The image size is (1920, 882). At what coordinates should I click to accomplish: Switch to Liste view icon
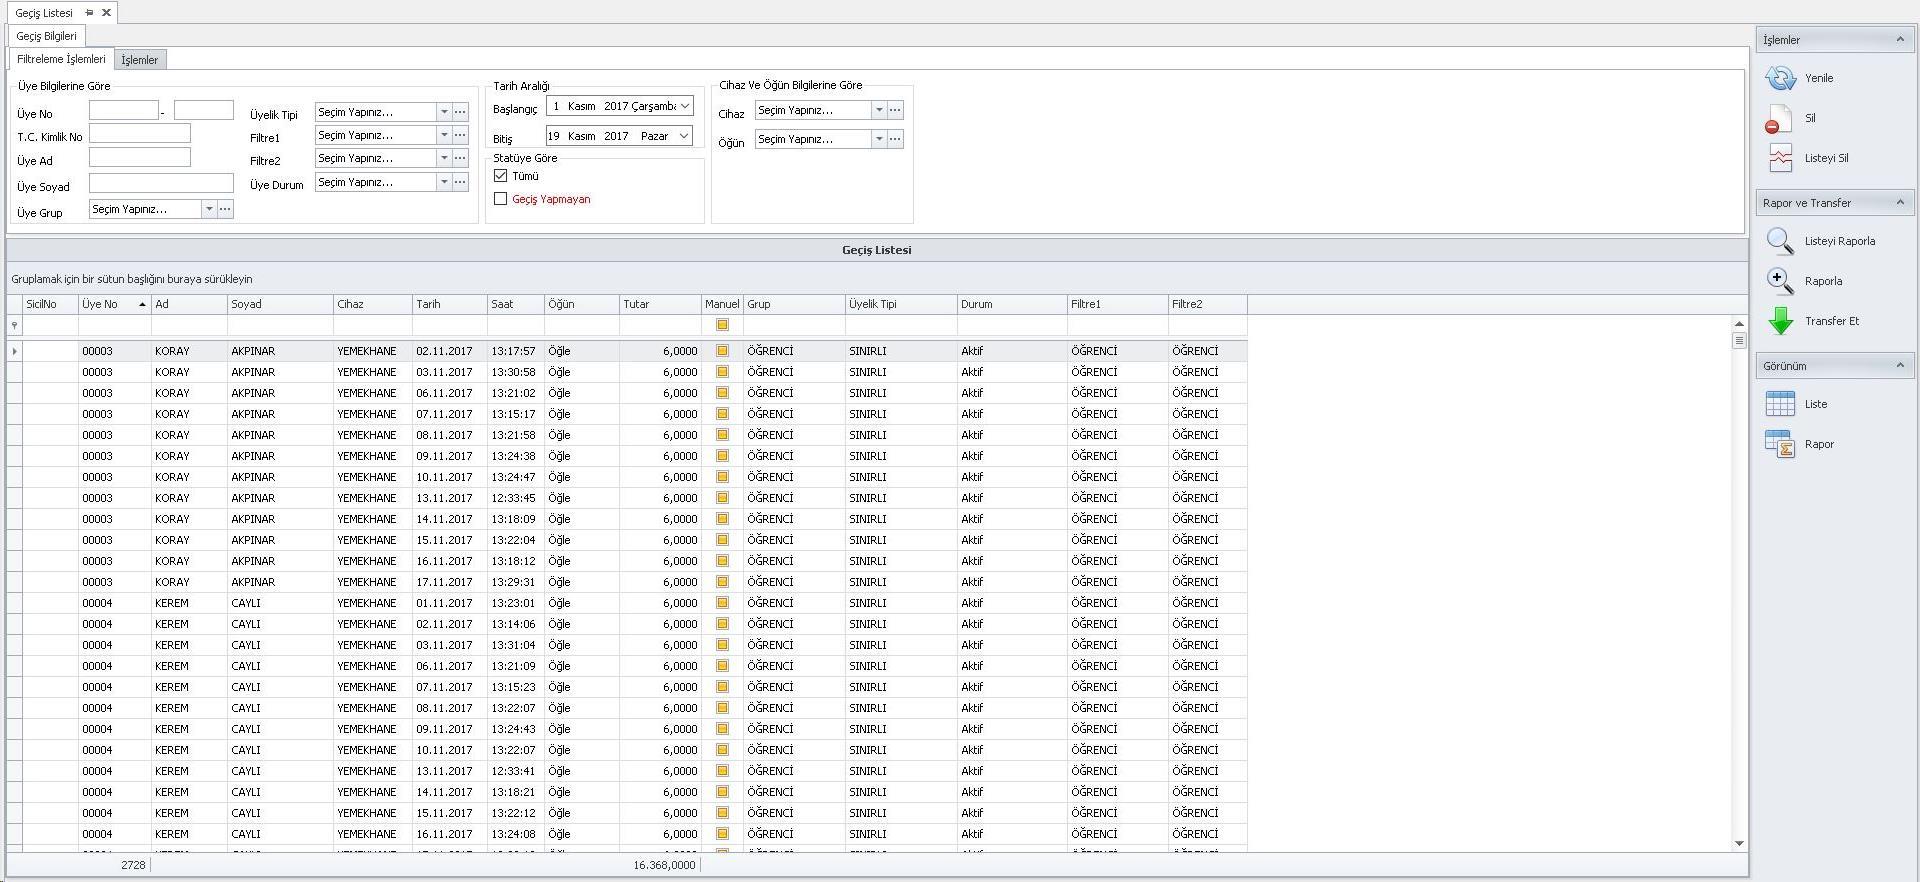pyautogui.click(x=1780, y=404)
